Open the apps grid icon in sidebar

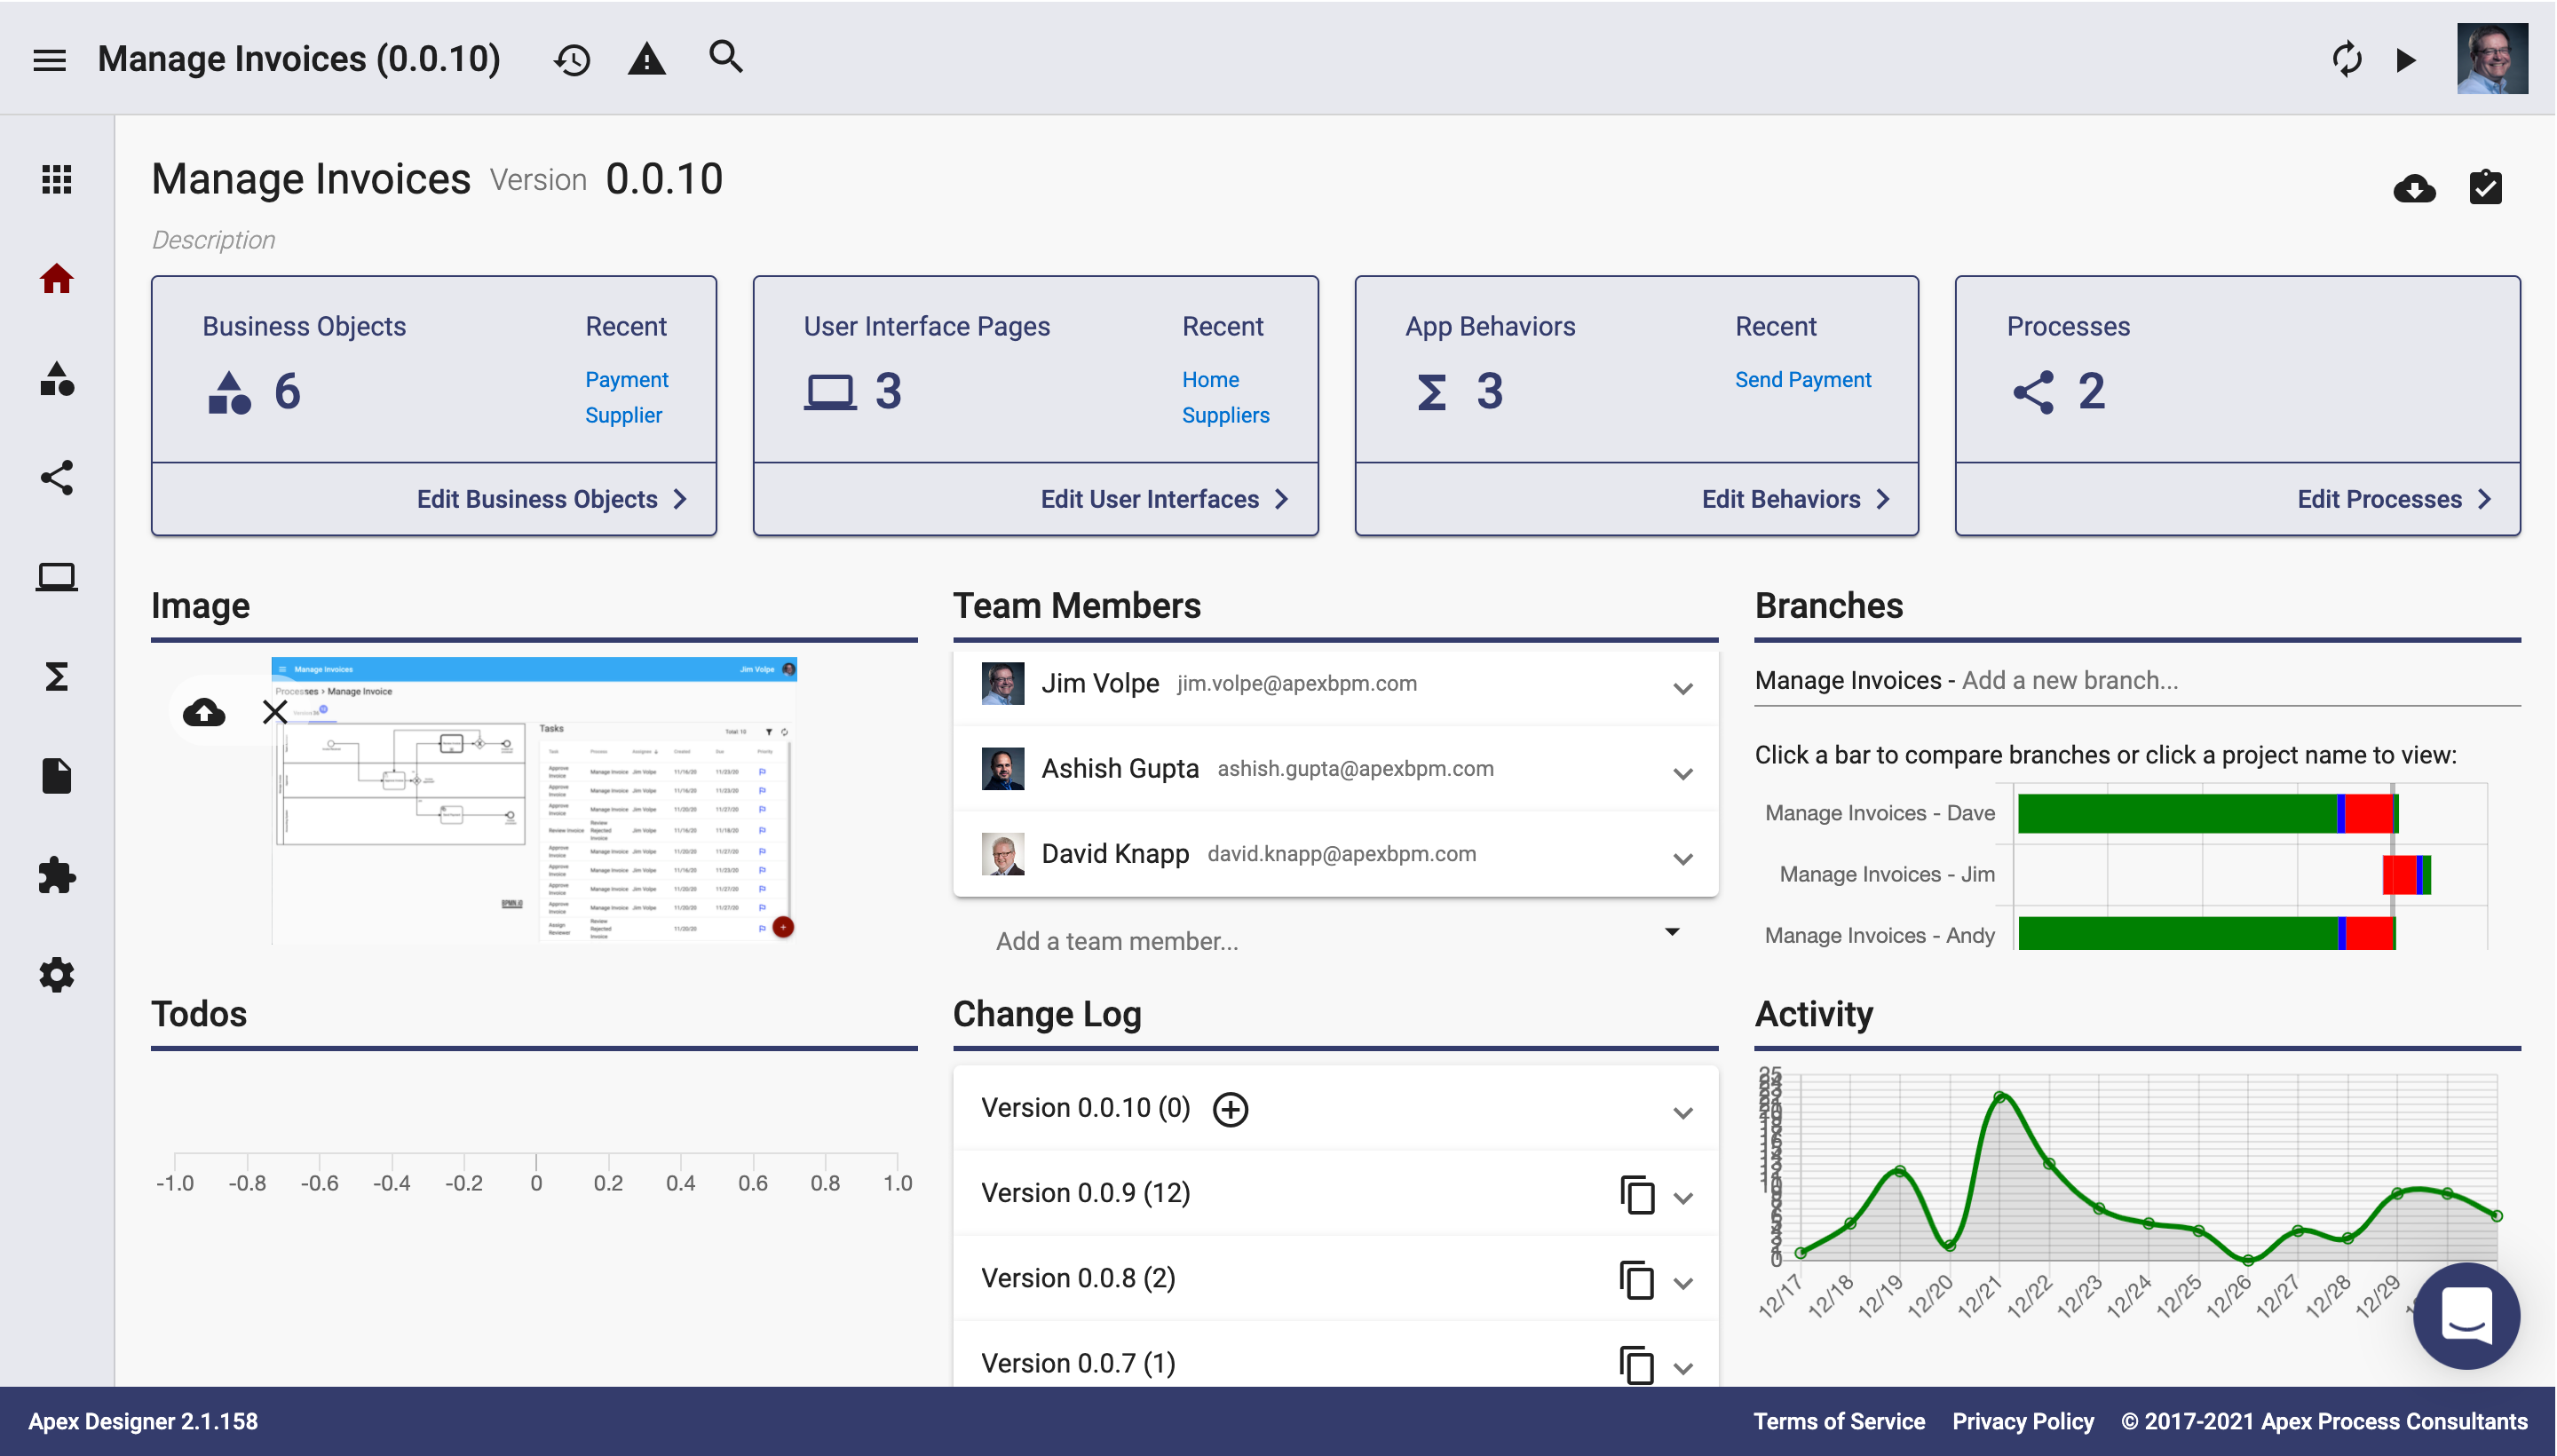[x=56, y=179]
